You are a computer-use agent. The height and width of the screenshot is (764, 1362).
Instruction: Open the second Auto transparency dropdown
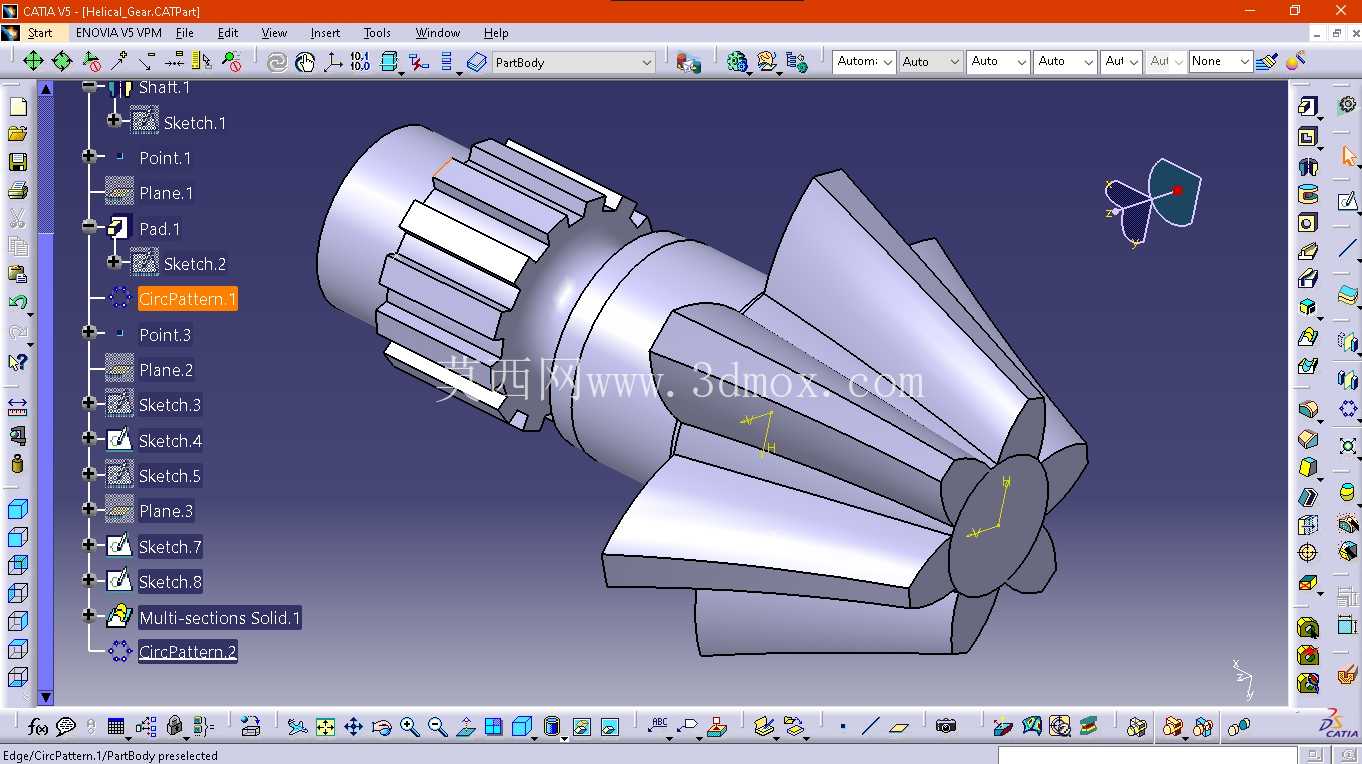coord(996,62)
